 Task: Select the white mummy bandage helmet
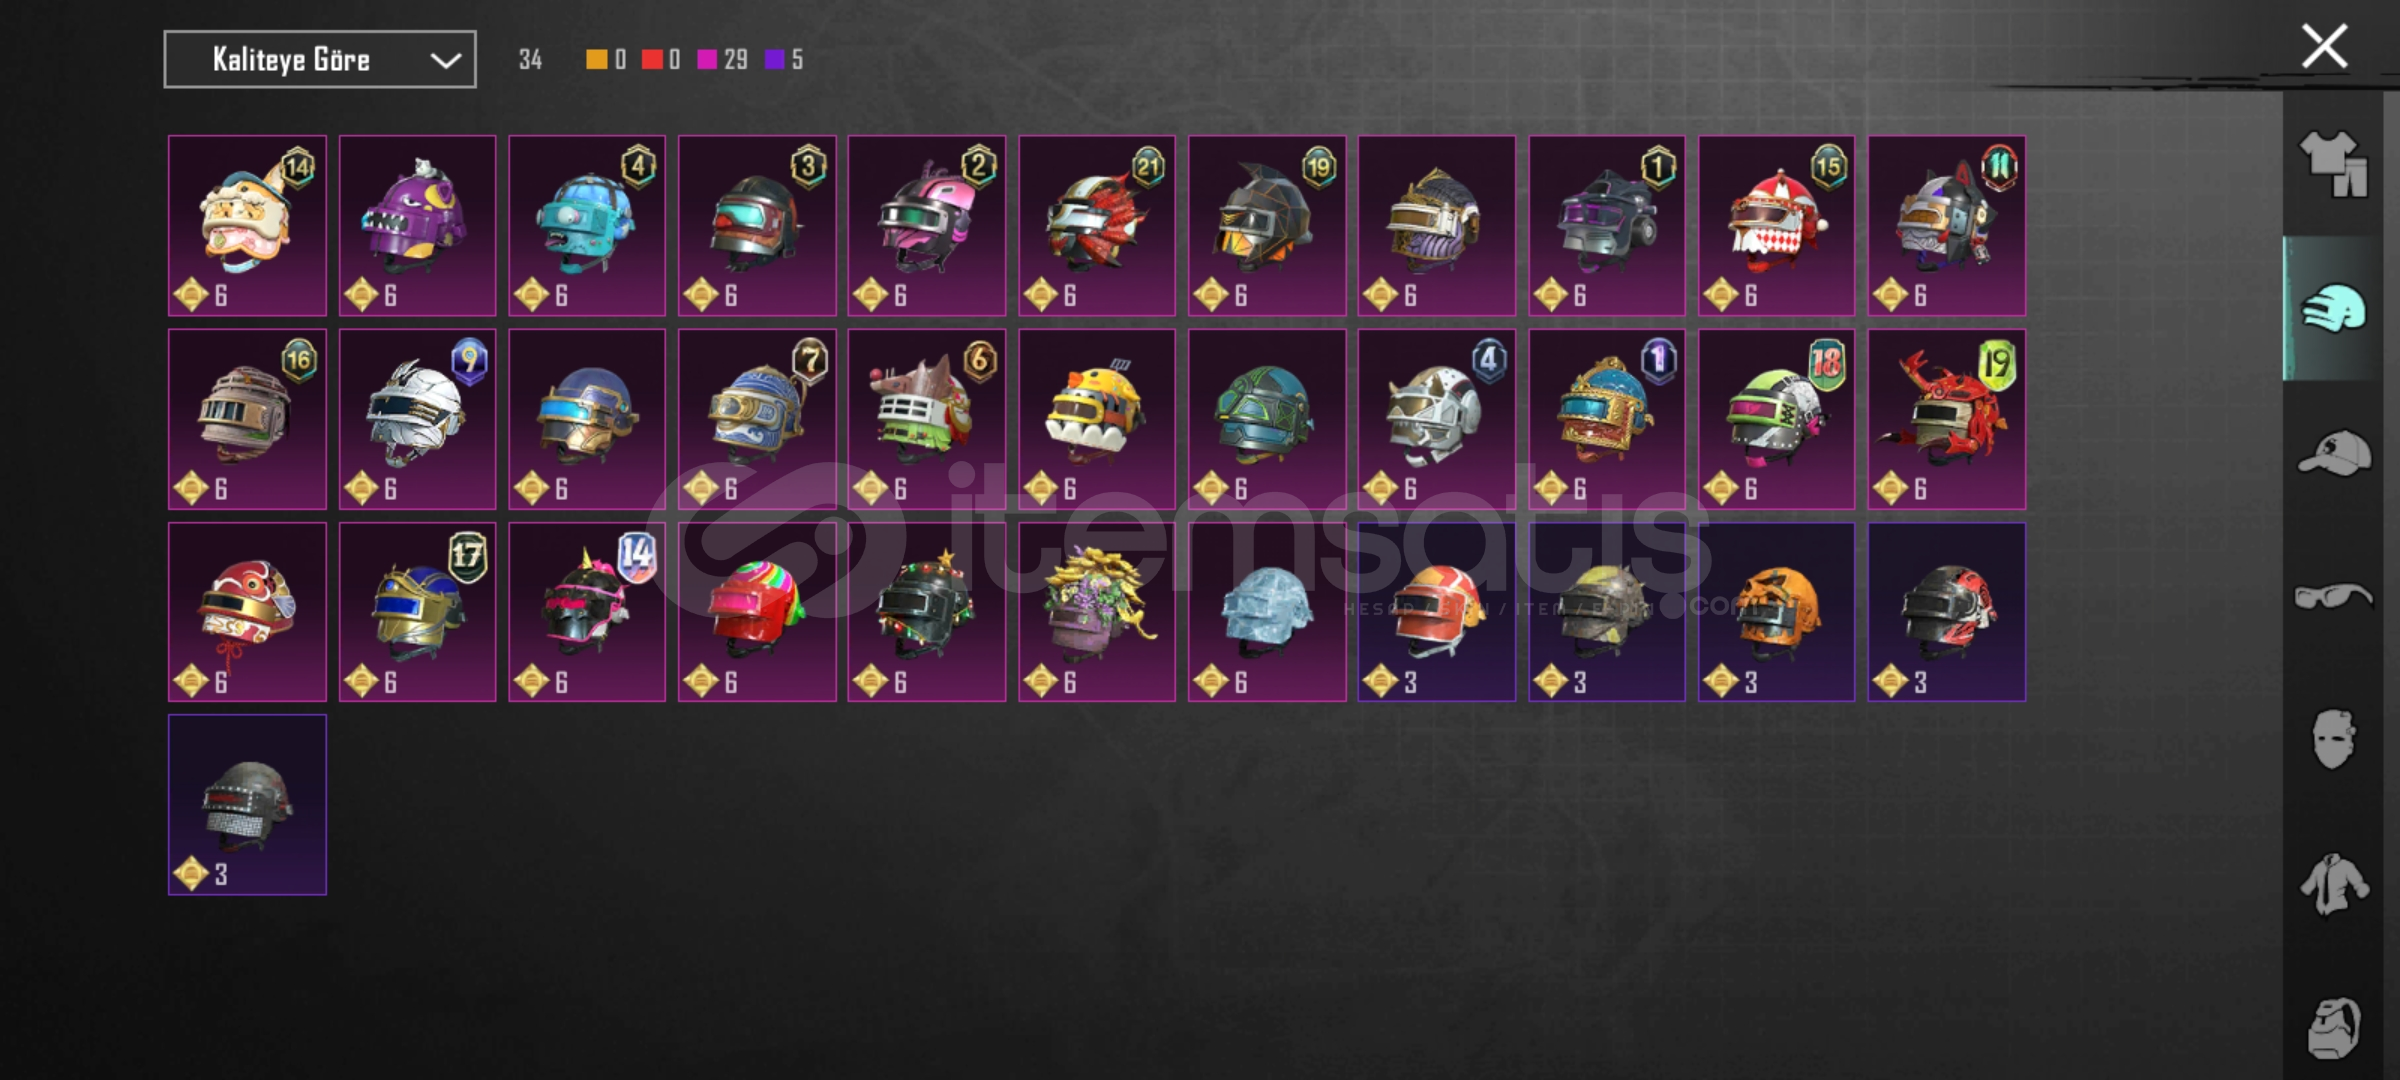(417, 419)
